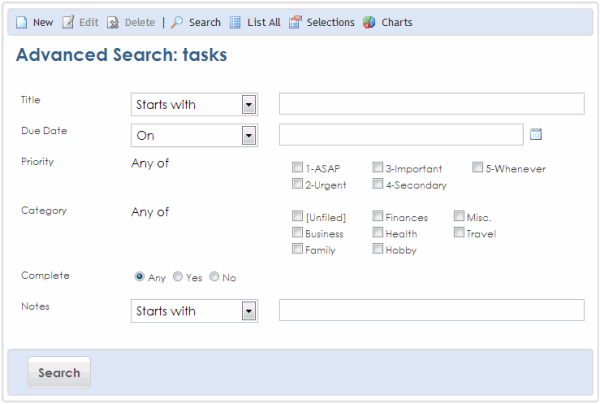Expand the Notes Starts with dropdown

tap(249, 311)
